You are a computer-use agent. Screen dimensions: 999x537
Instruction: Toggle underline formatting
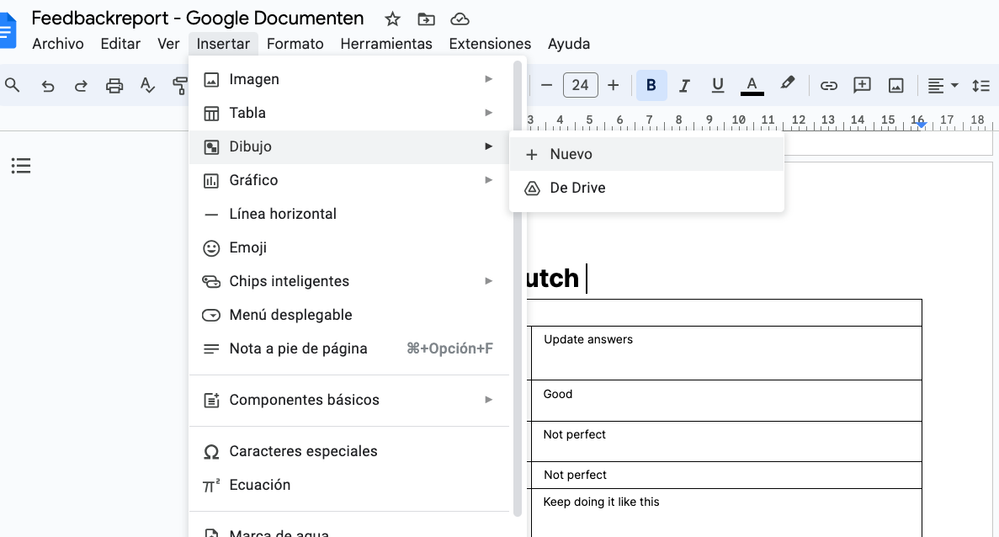(x=717, y=85)
